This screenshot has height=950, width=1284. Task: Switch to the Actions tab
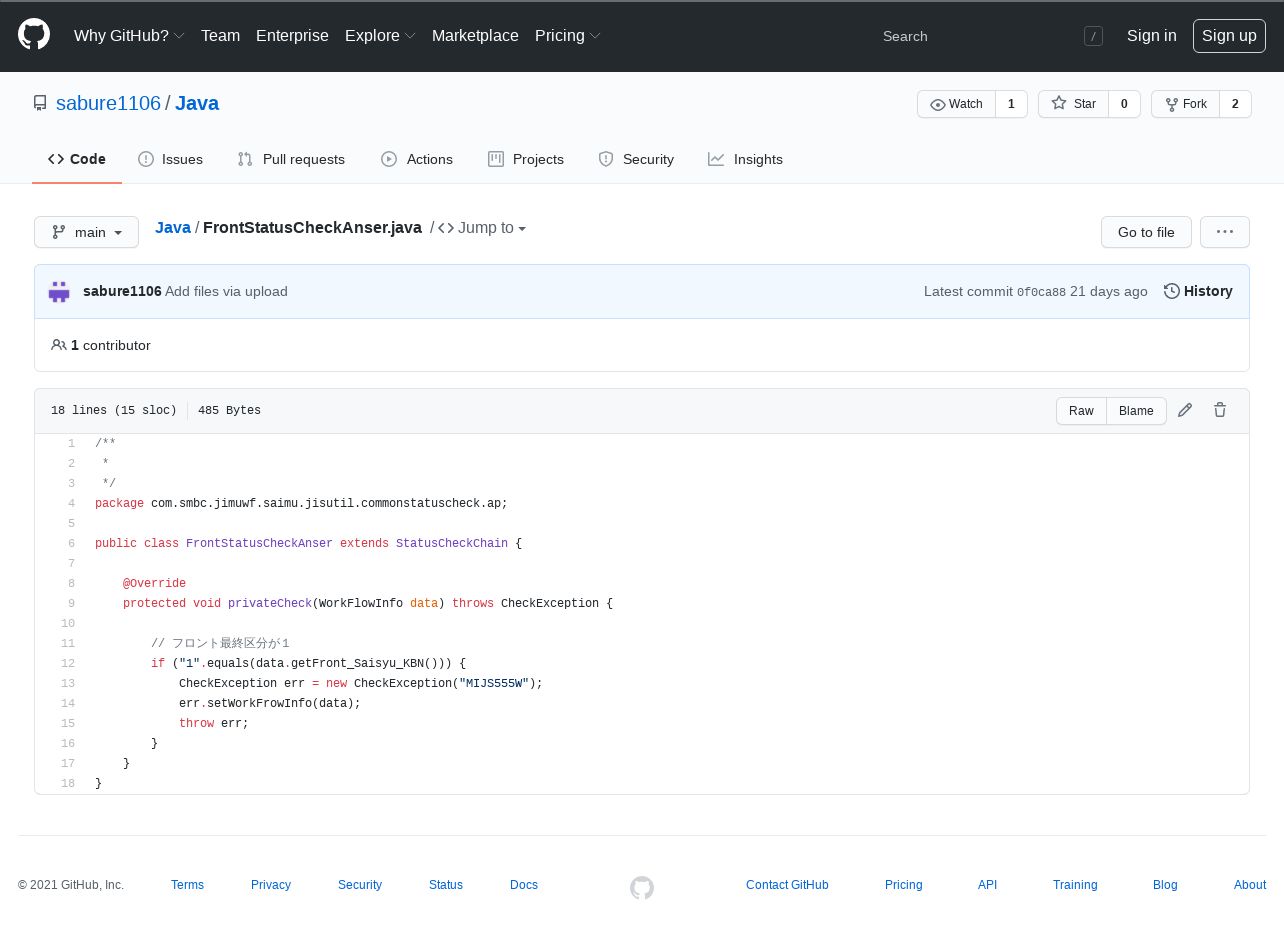coord(417,159)
